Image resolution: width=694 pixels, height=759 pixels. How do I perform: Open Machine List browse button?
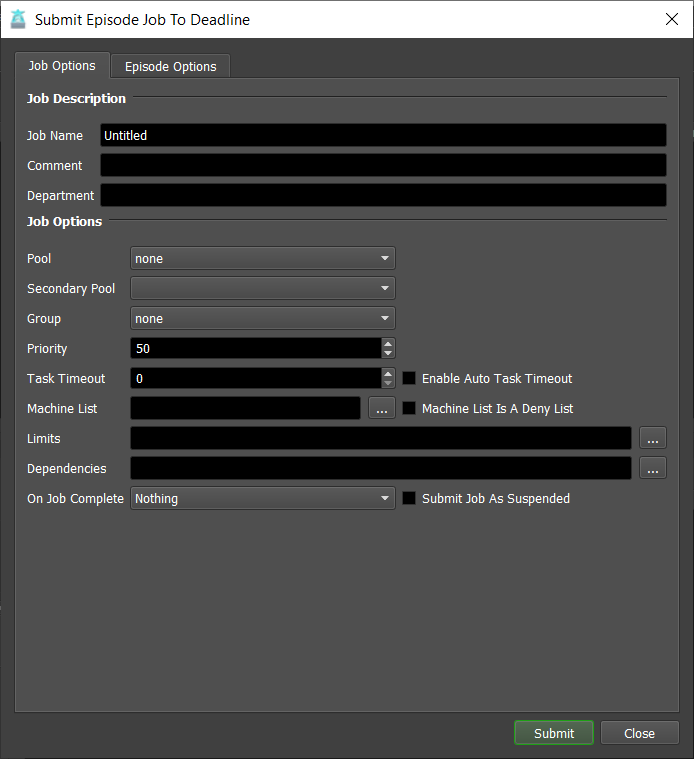click(x=382, y=408)
